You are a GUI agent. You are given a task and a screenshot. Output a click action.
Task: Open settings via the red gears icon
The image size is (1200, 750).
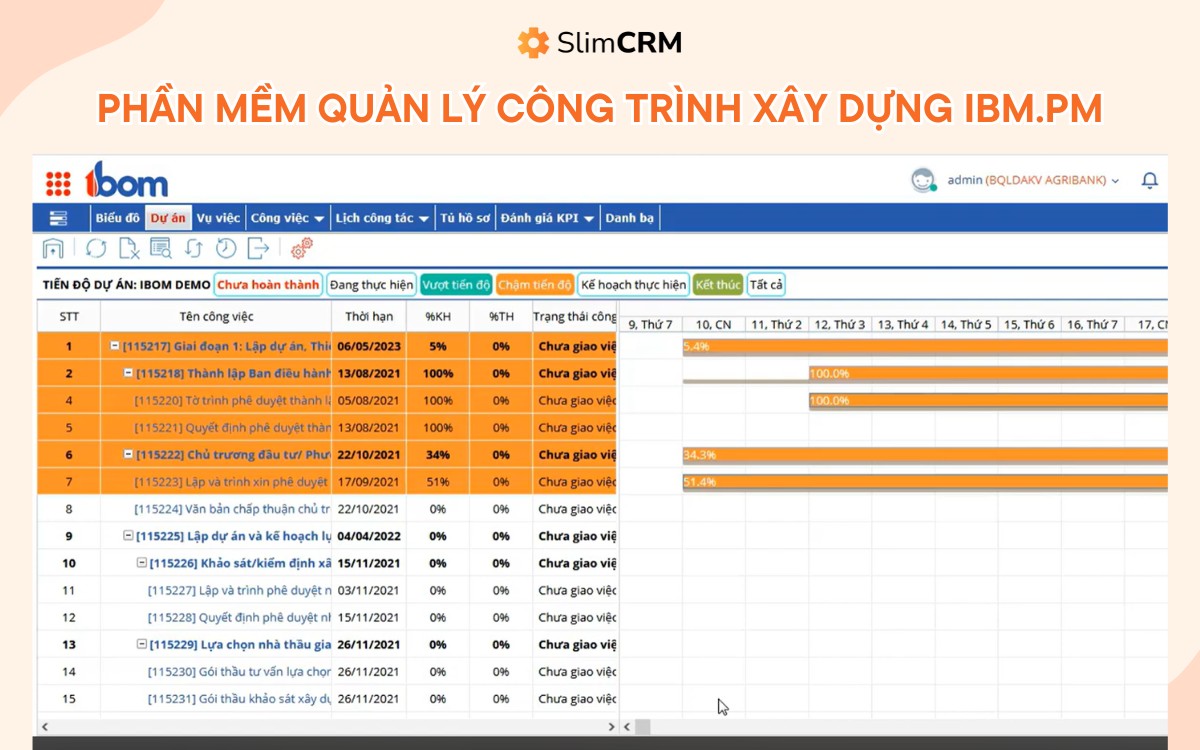click(x=302, y=247)
